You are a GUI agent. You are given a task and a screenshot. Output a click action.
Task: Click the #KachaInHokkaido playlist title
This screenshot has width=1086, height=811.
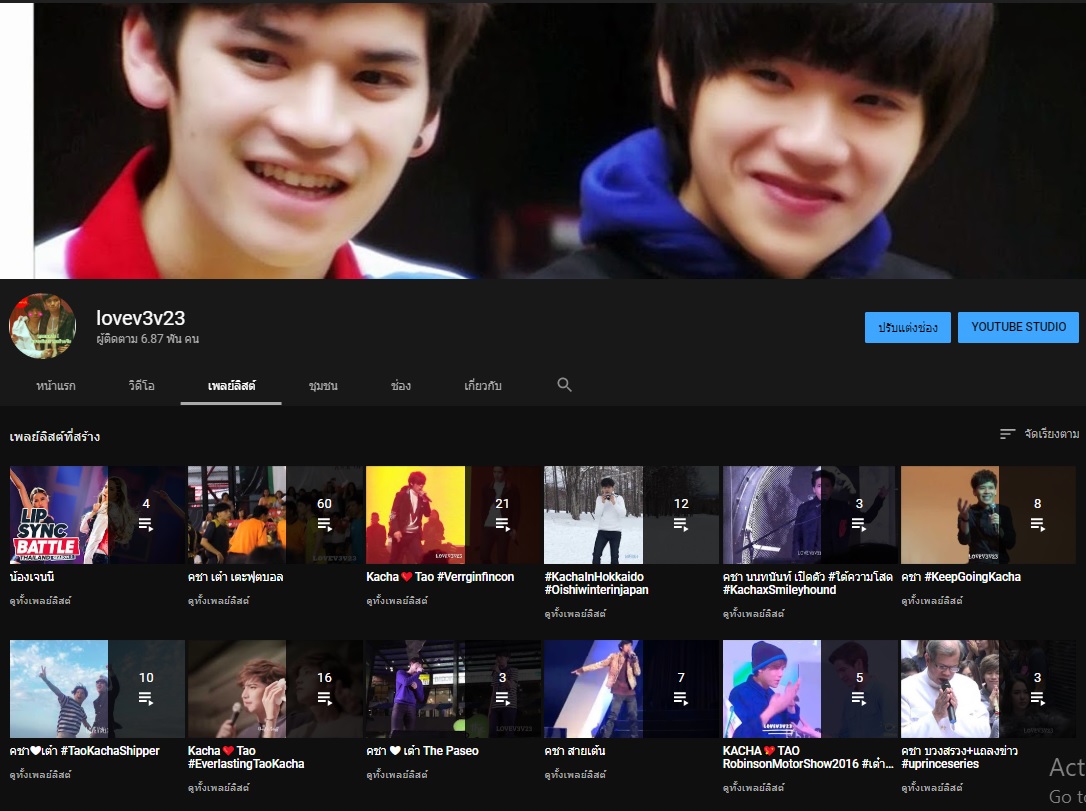(596, 583)
